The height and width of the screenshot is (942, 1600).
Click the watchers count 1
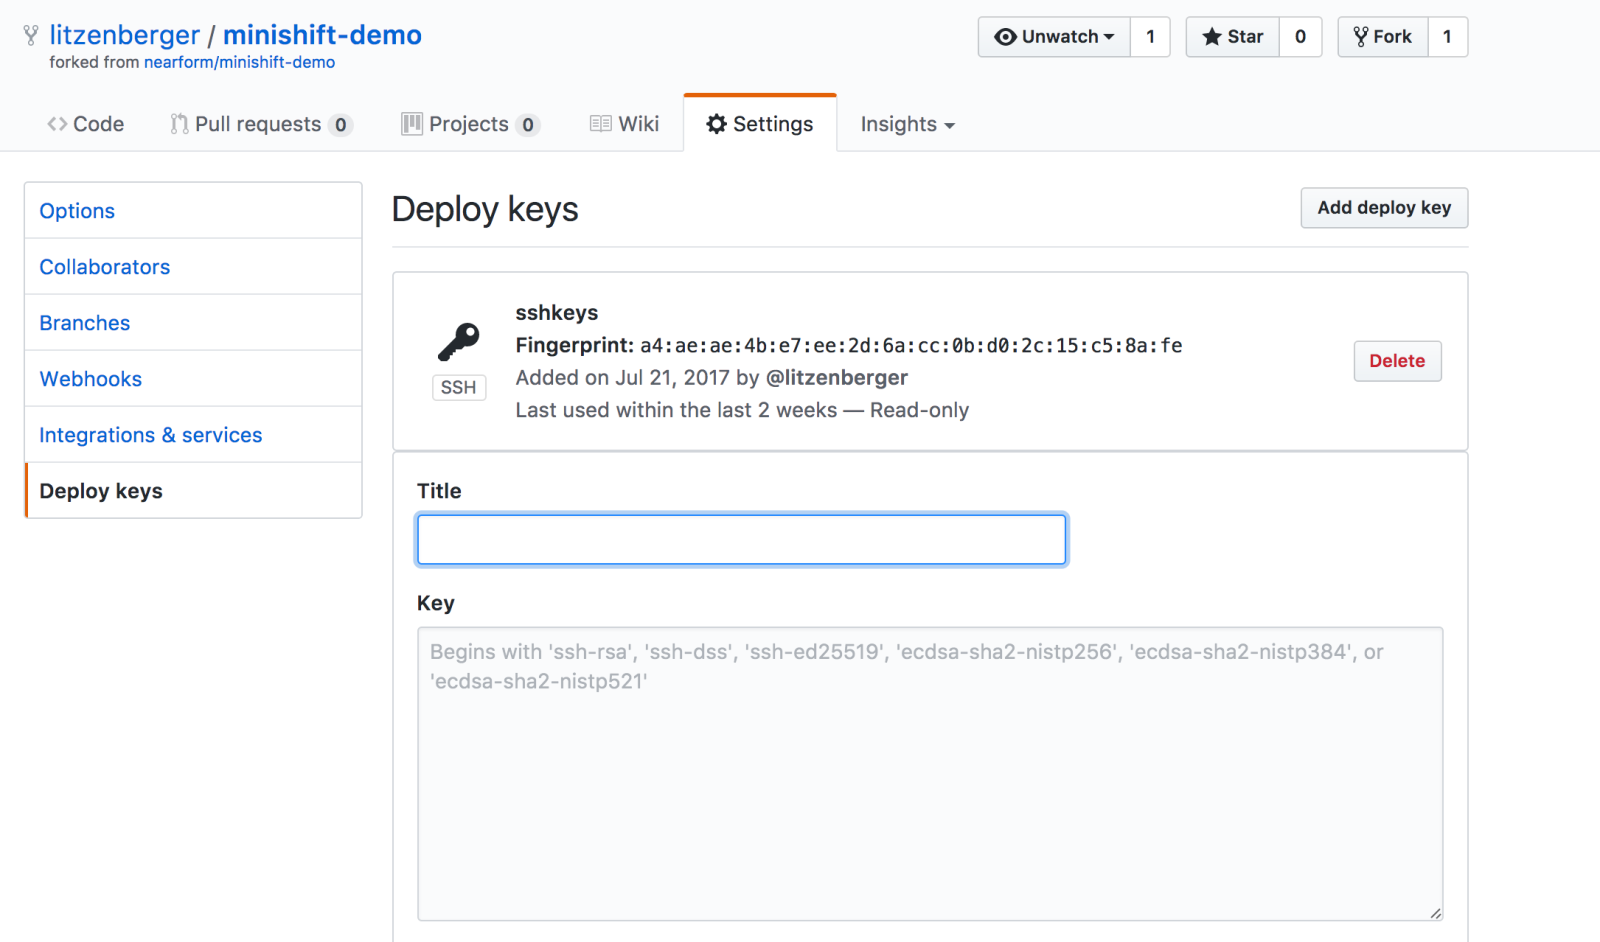[x=1150, y=37]
